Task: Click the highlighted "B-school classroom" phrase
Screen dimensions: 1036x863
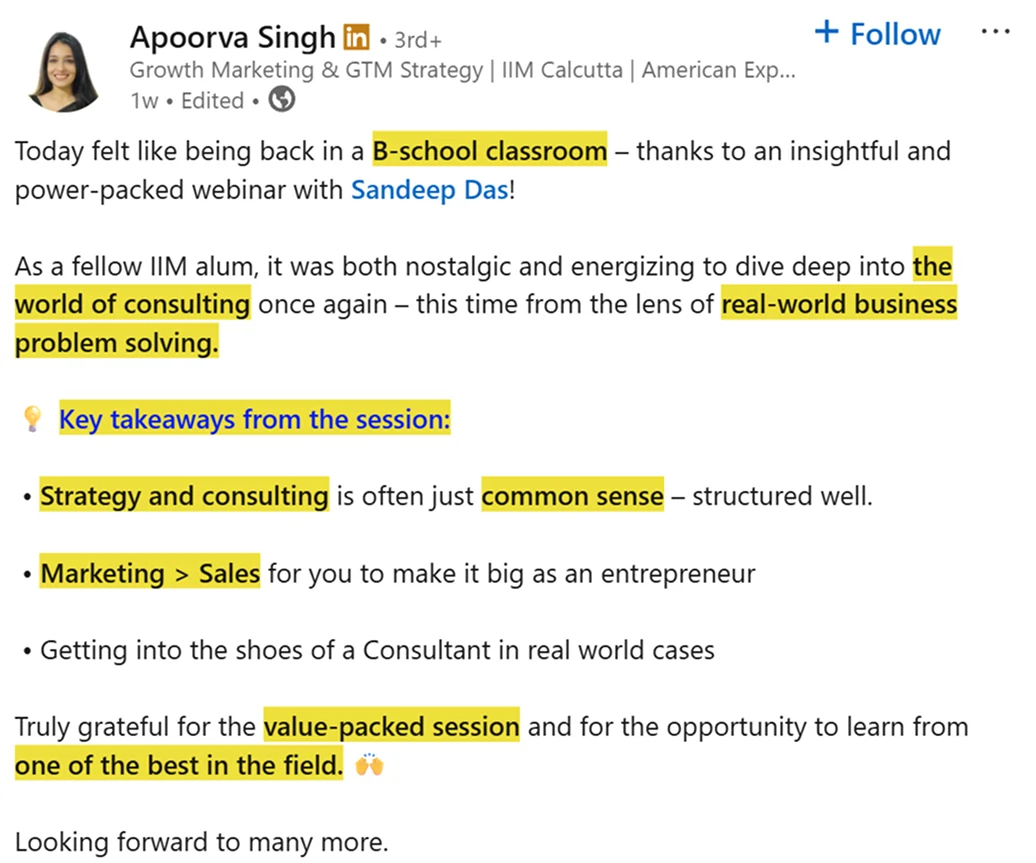Action: pyautogui.click(x=489, y=152)
